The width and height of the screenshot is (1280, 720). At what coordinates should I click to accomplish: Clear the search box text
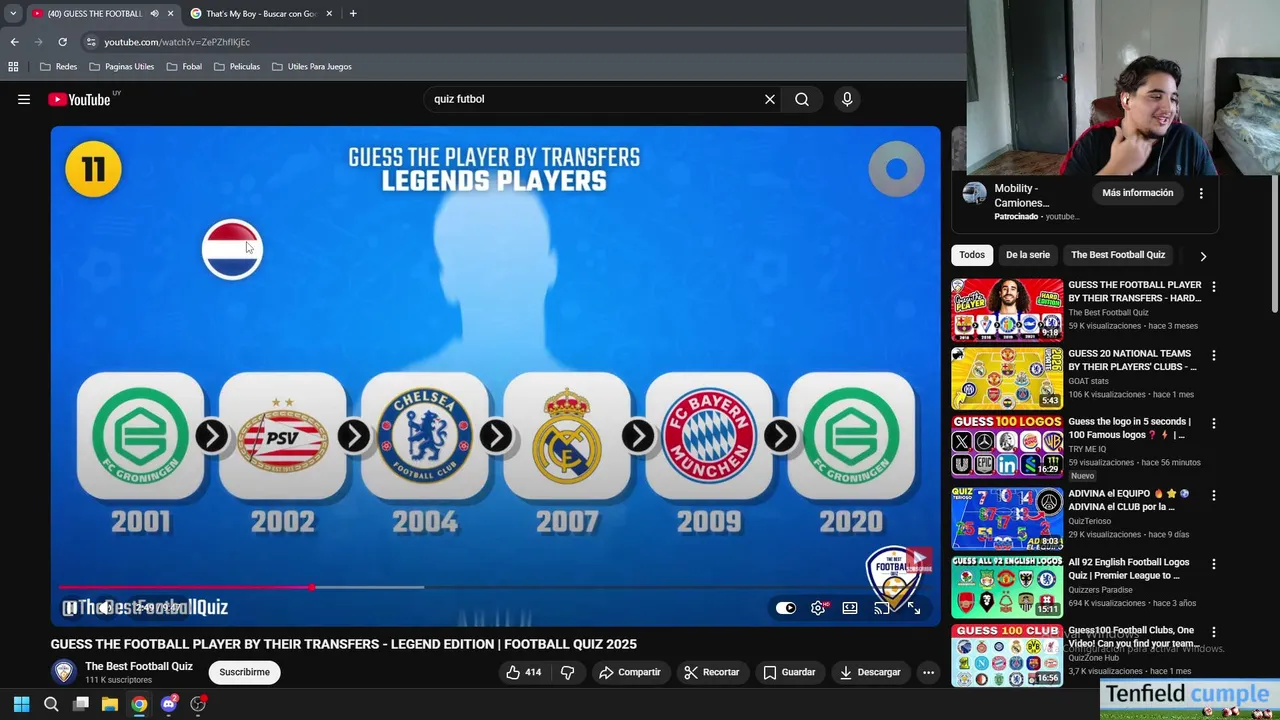coord(770,99)
